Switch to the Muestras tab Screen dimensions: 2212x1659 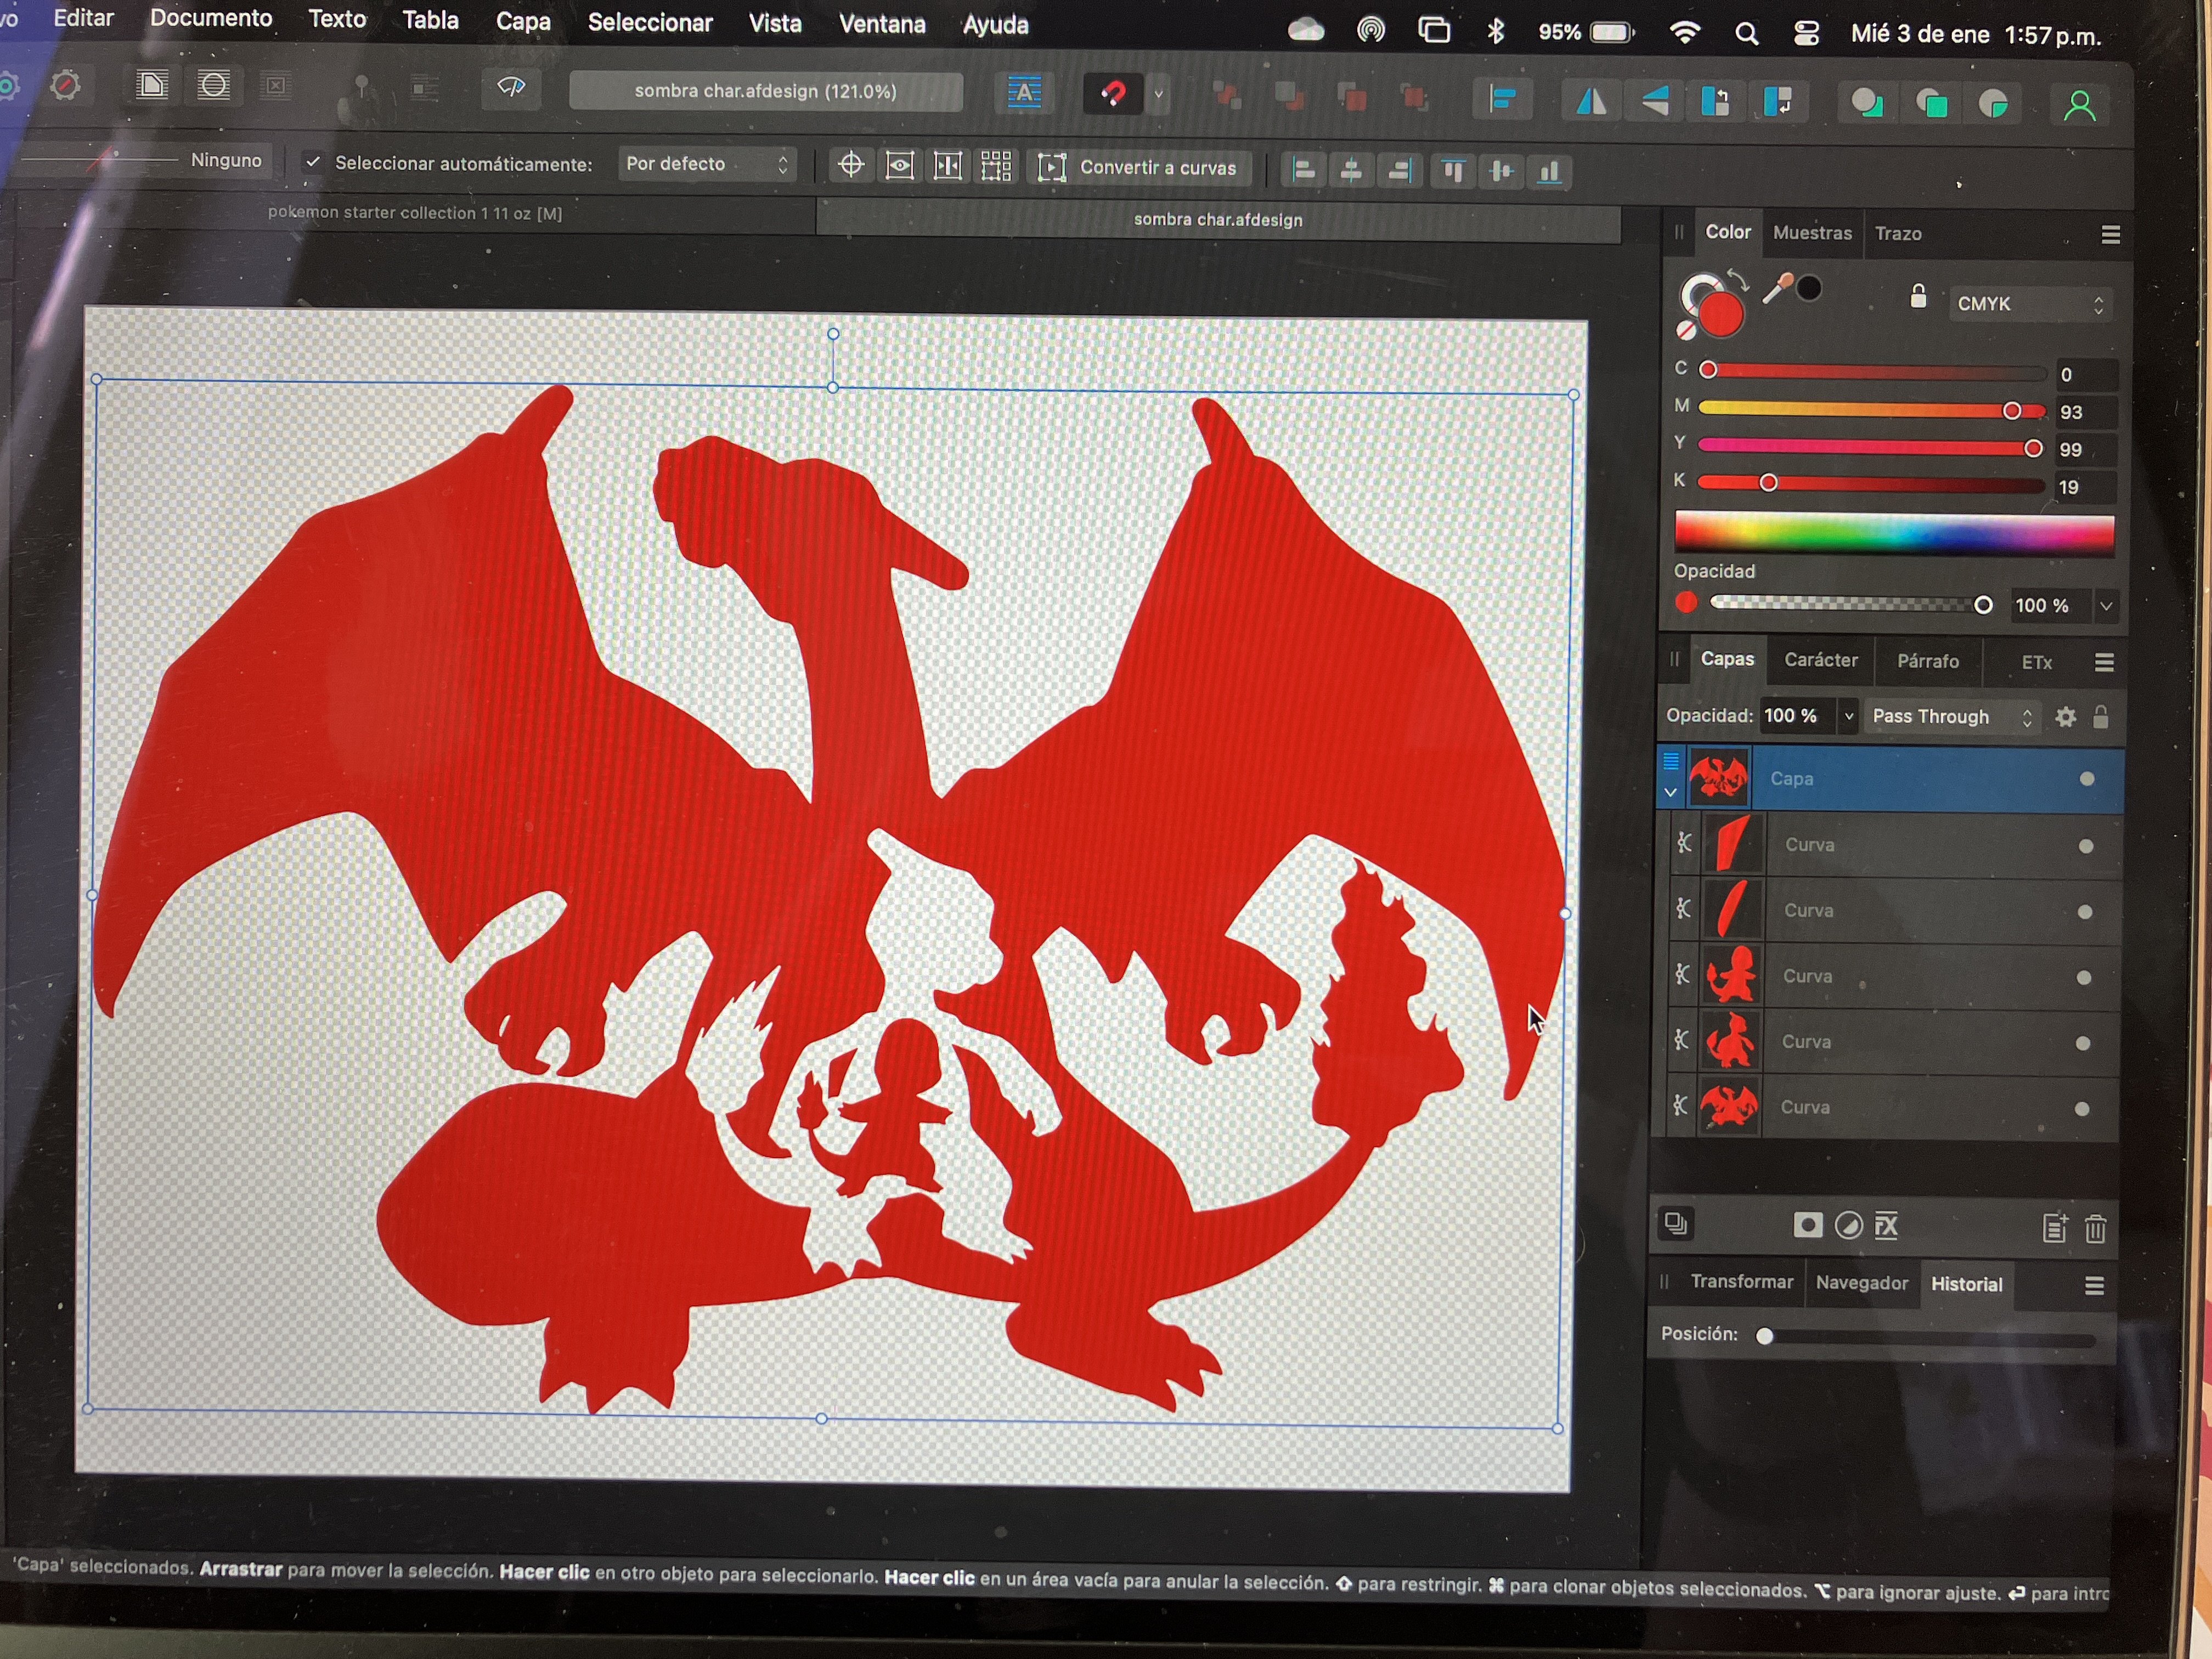click(1811, 233)
